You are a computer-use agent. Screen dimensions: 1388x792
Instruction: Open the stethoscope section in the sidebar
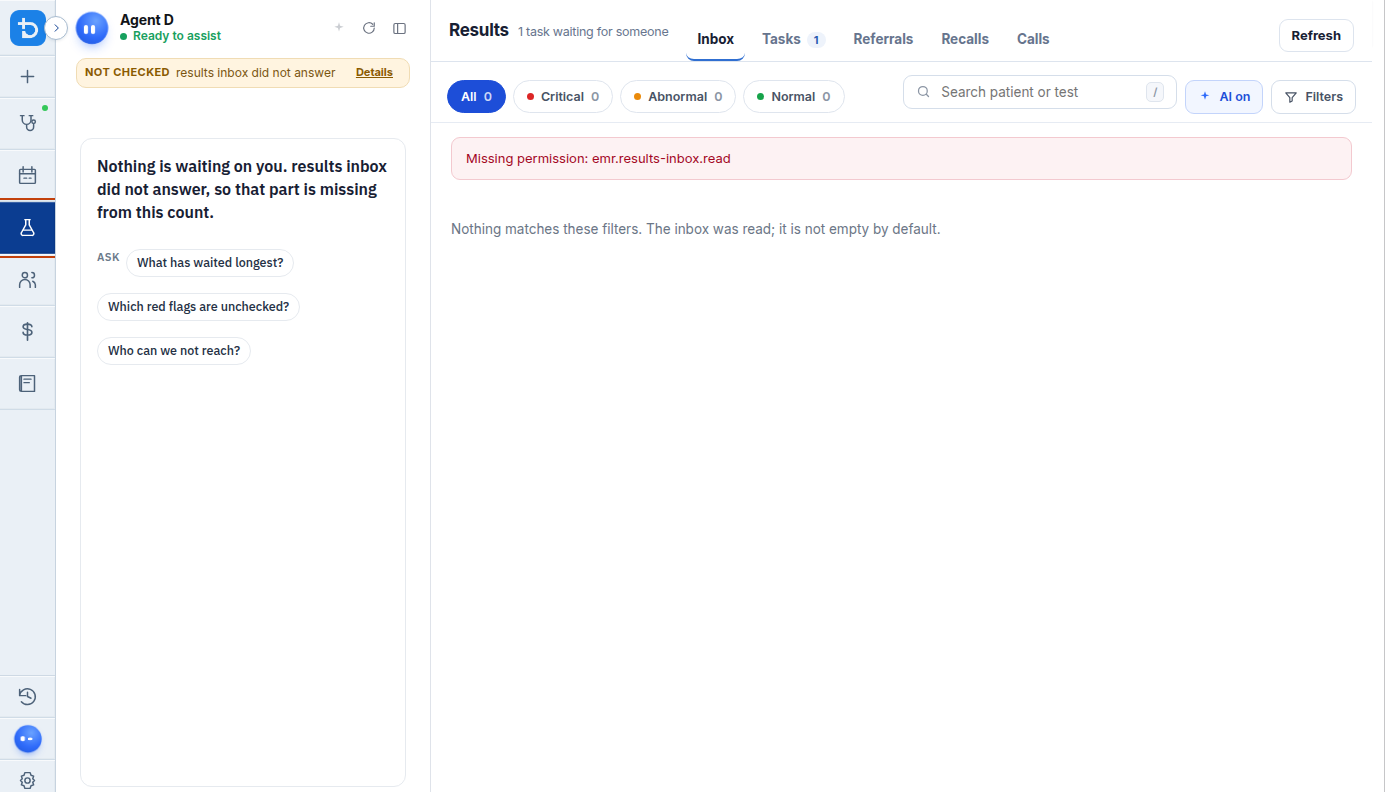27,123
